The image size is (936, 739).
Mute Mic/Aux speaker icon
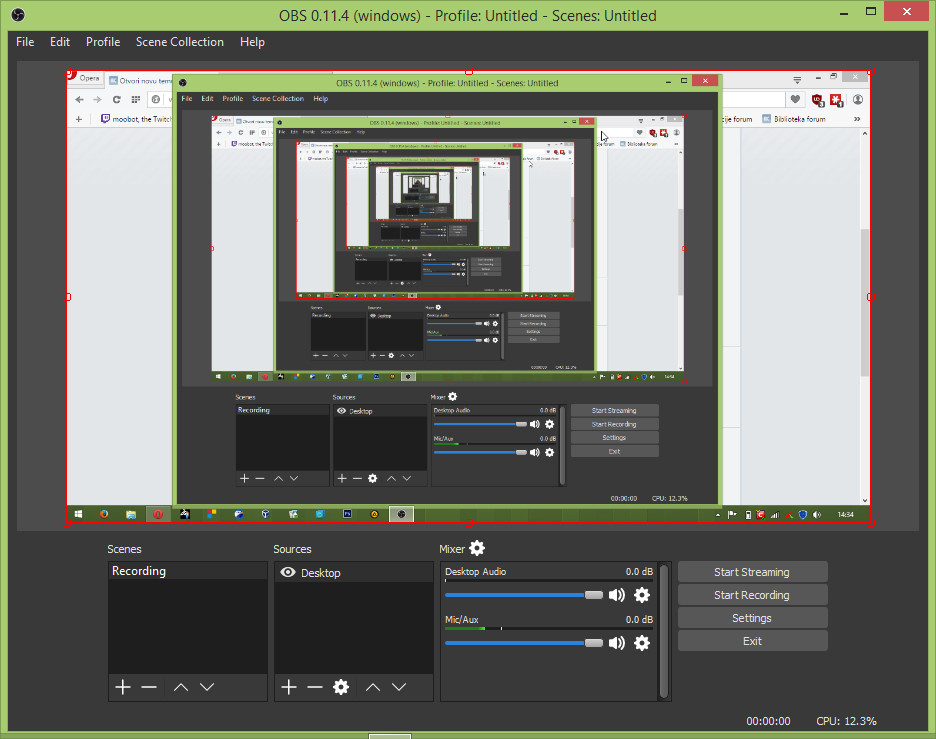(617, 643)
